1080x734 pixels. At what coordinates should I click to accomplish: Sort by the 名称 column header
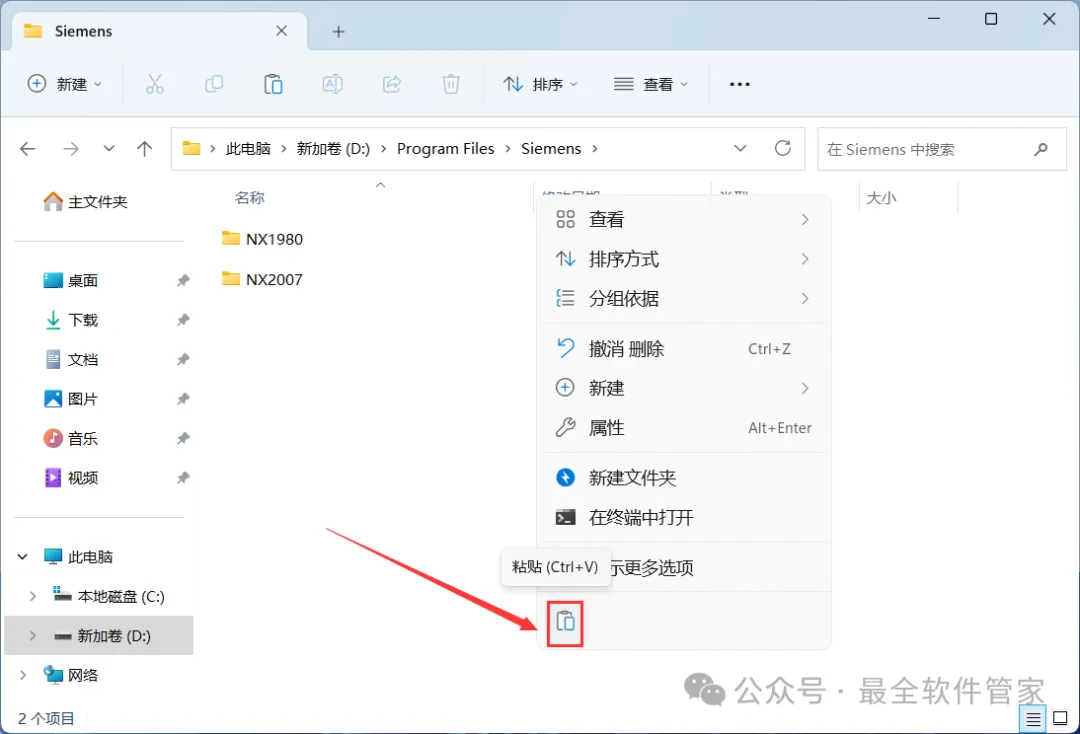click(249, 198)
